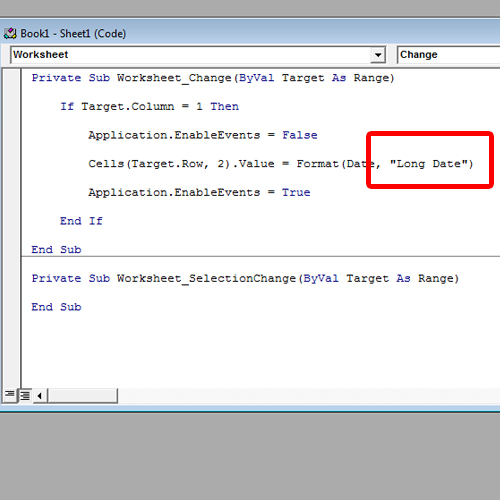Place cursor on the End If line
Viewport: 500px width, 500px height.
(81, 221)
